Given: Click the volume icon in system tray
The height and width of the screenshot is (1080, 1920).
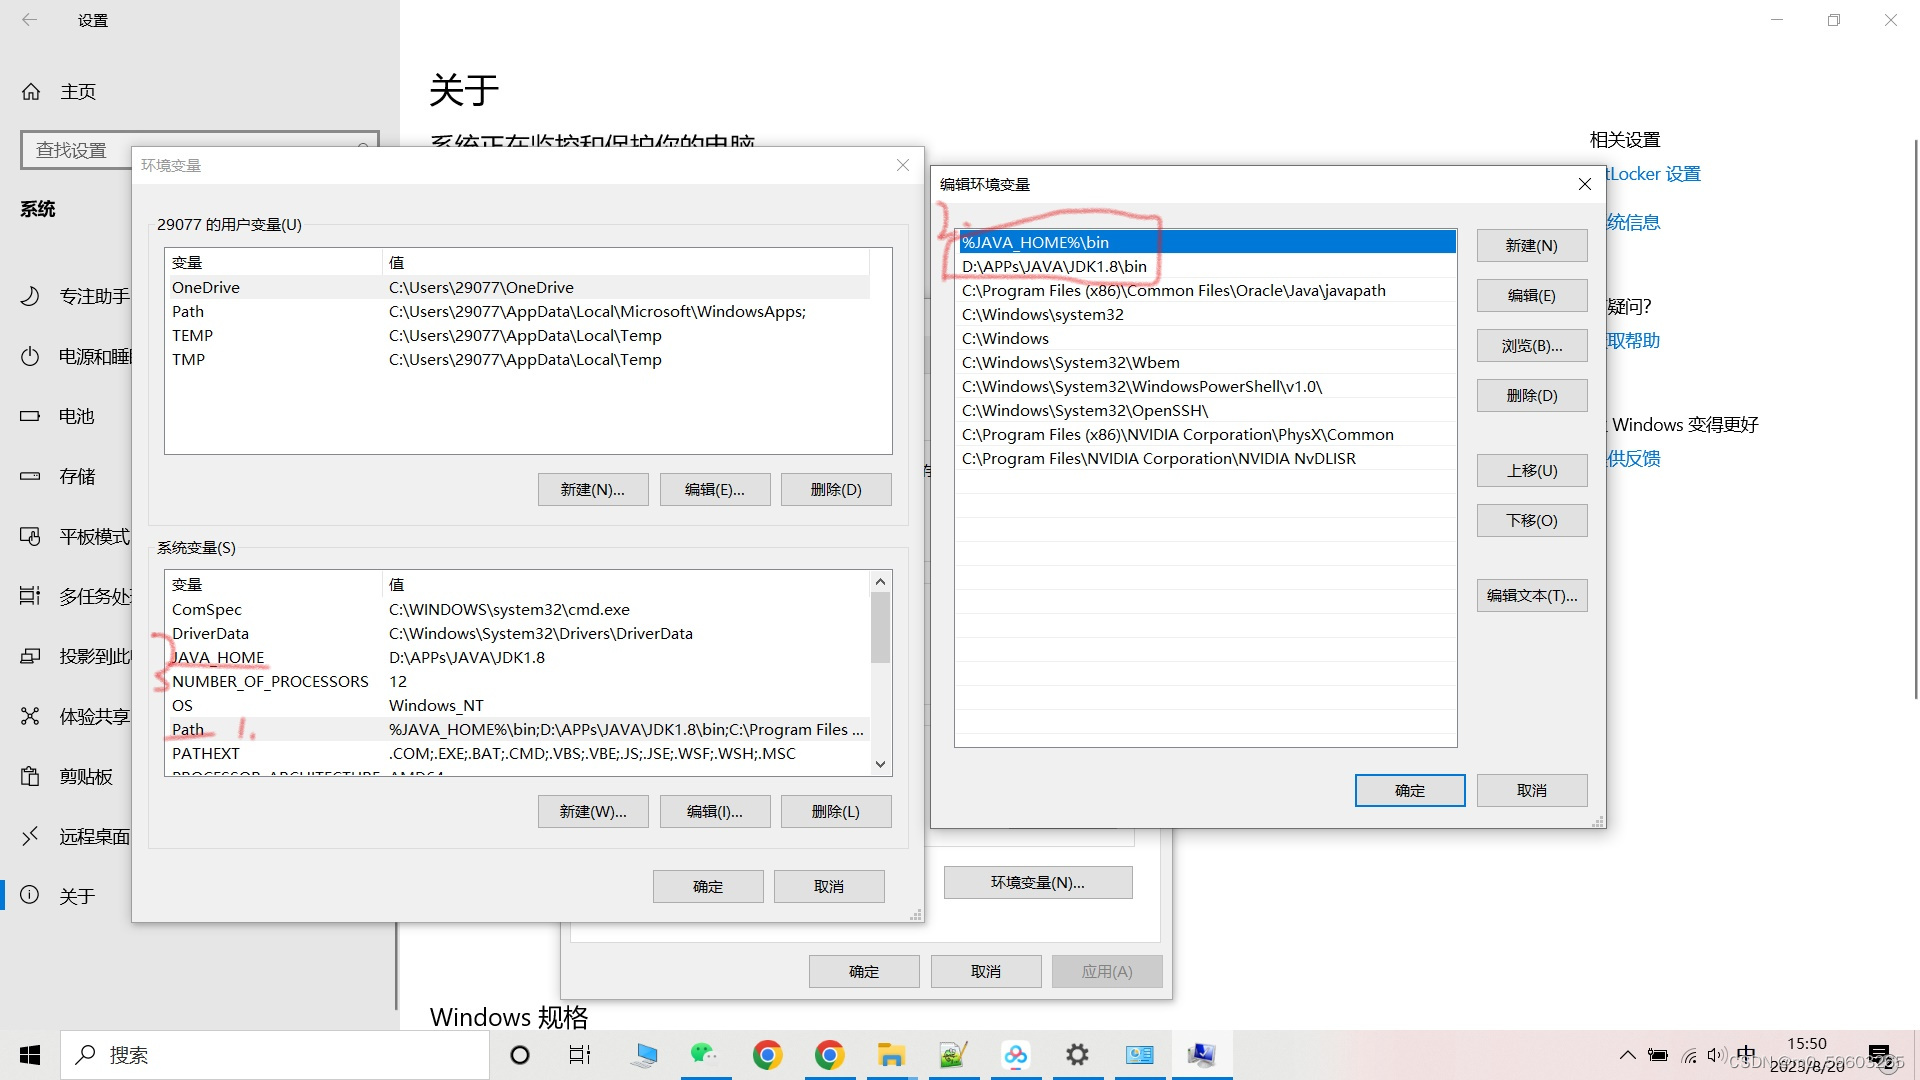Looking at the screenshot, I should click(x=1717, y=1054).
